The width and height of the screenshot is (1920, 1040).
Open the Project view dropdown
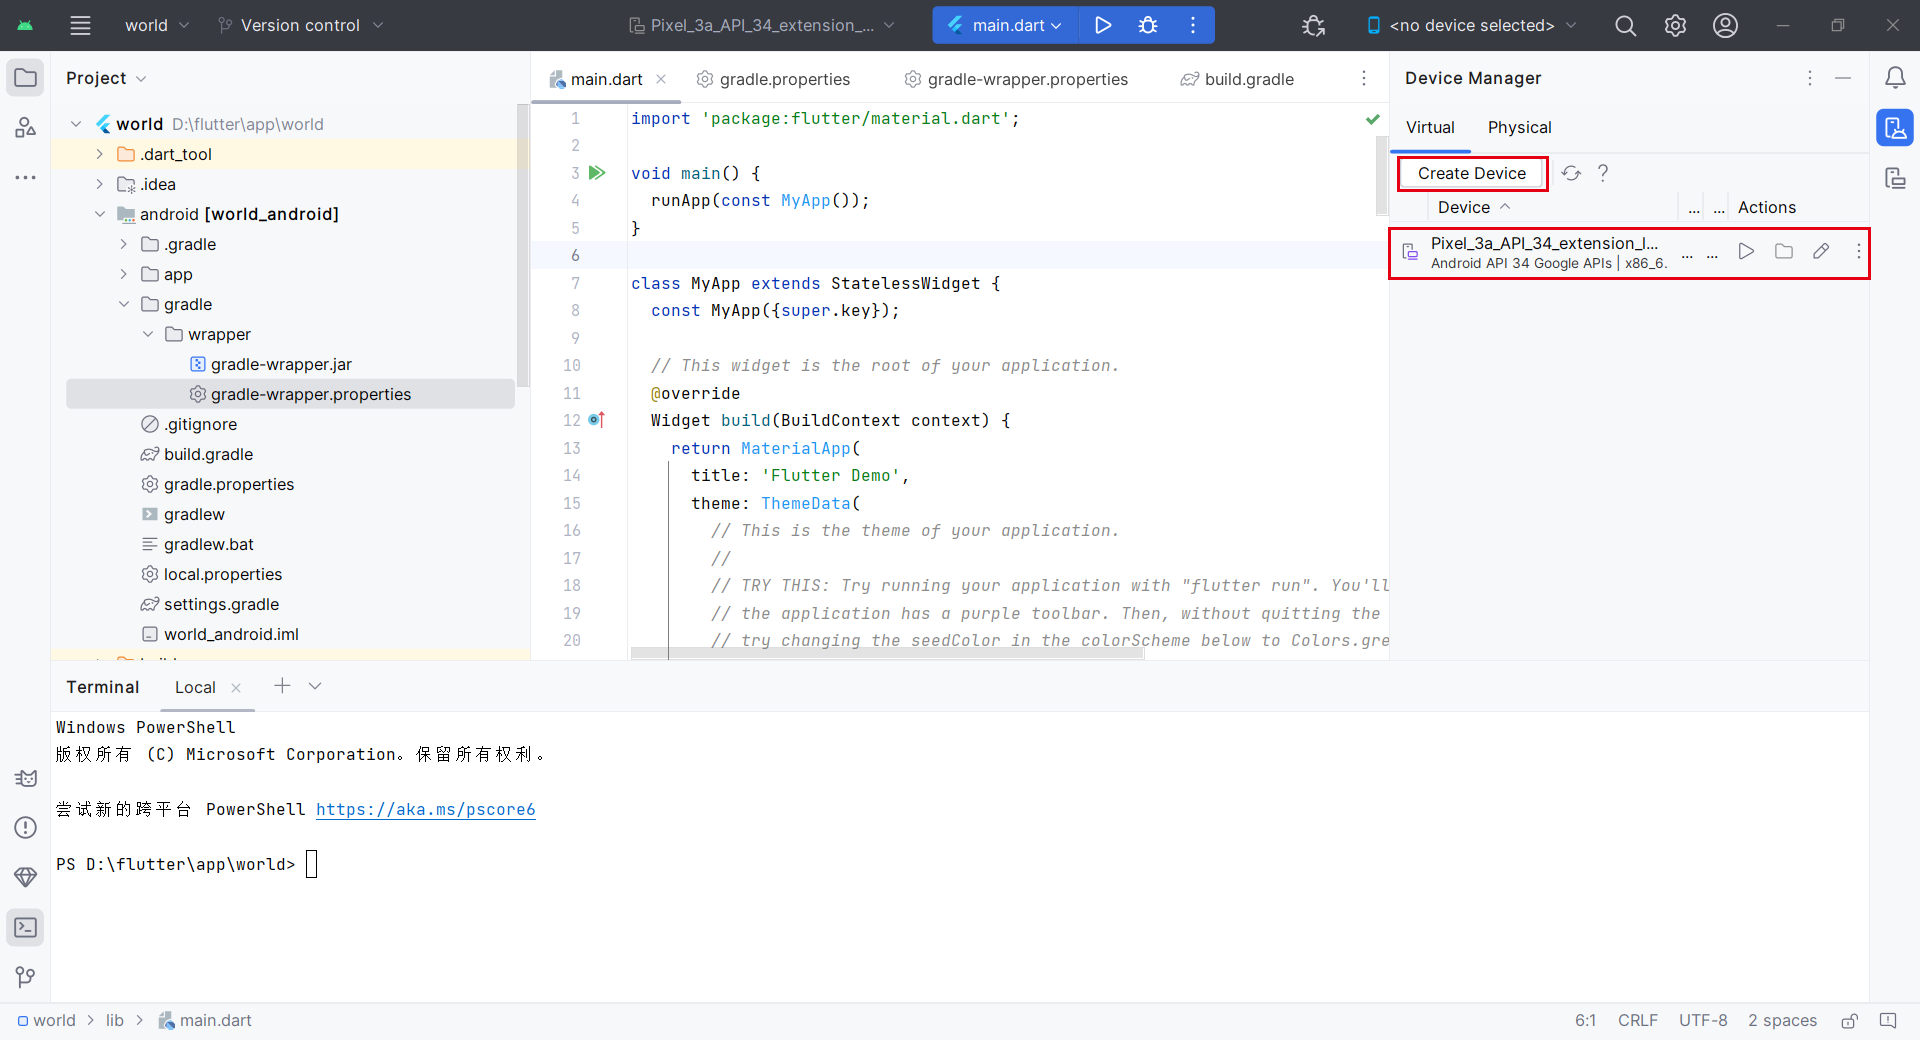click(x=106, y=78)
